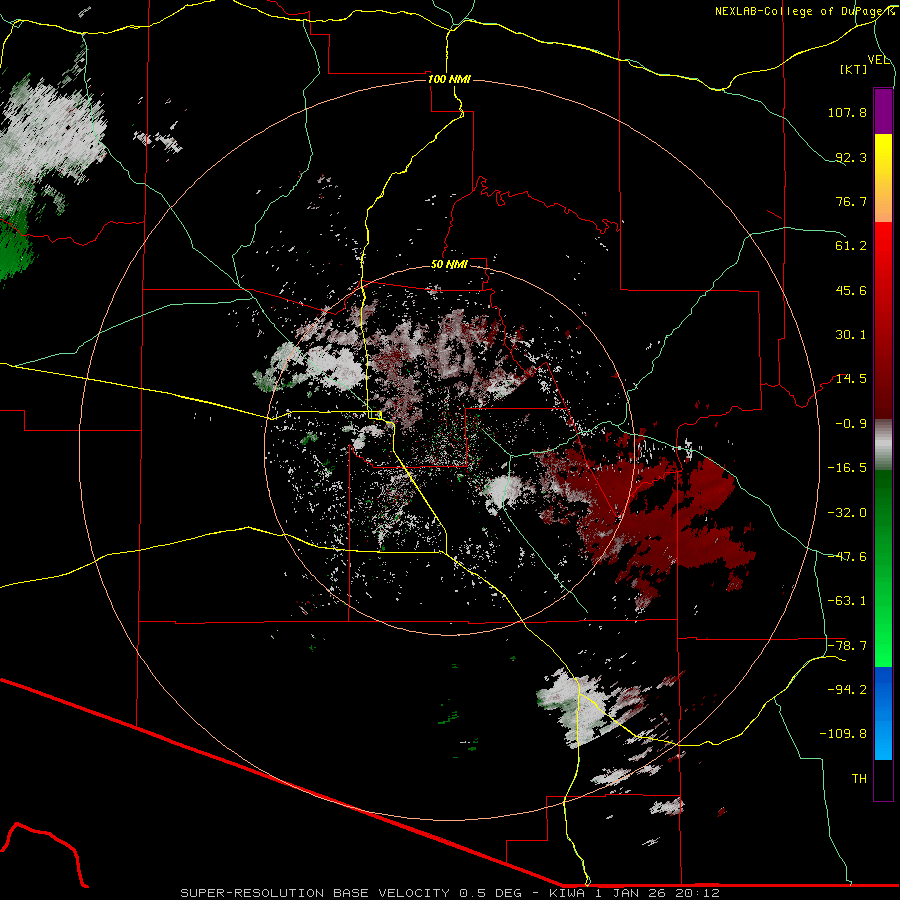Screen dimensions: 900x900
Task: Click the Super-Resolution Base Velocity caption
Action: click(x=449, y=893)
